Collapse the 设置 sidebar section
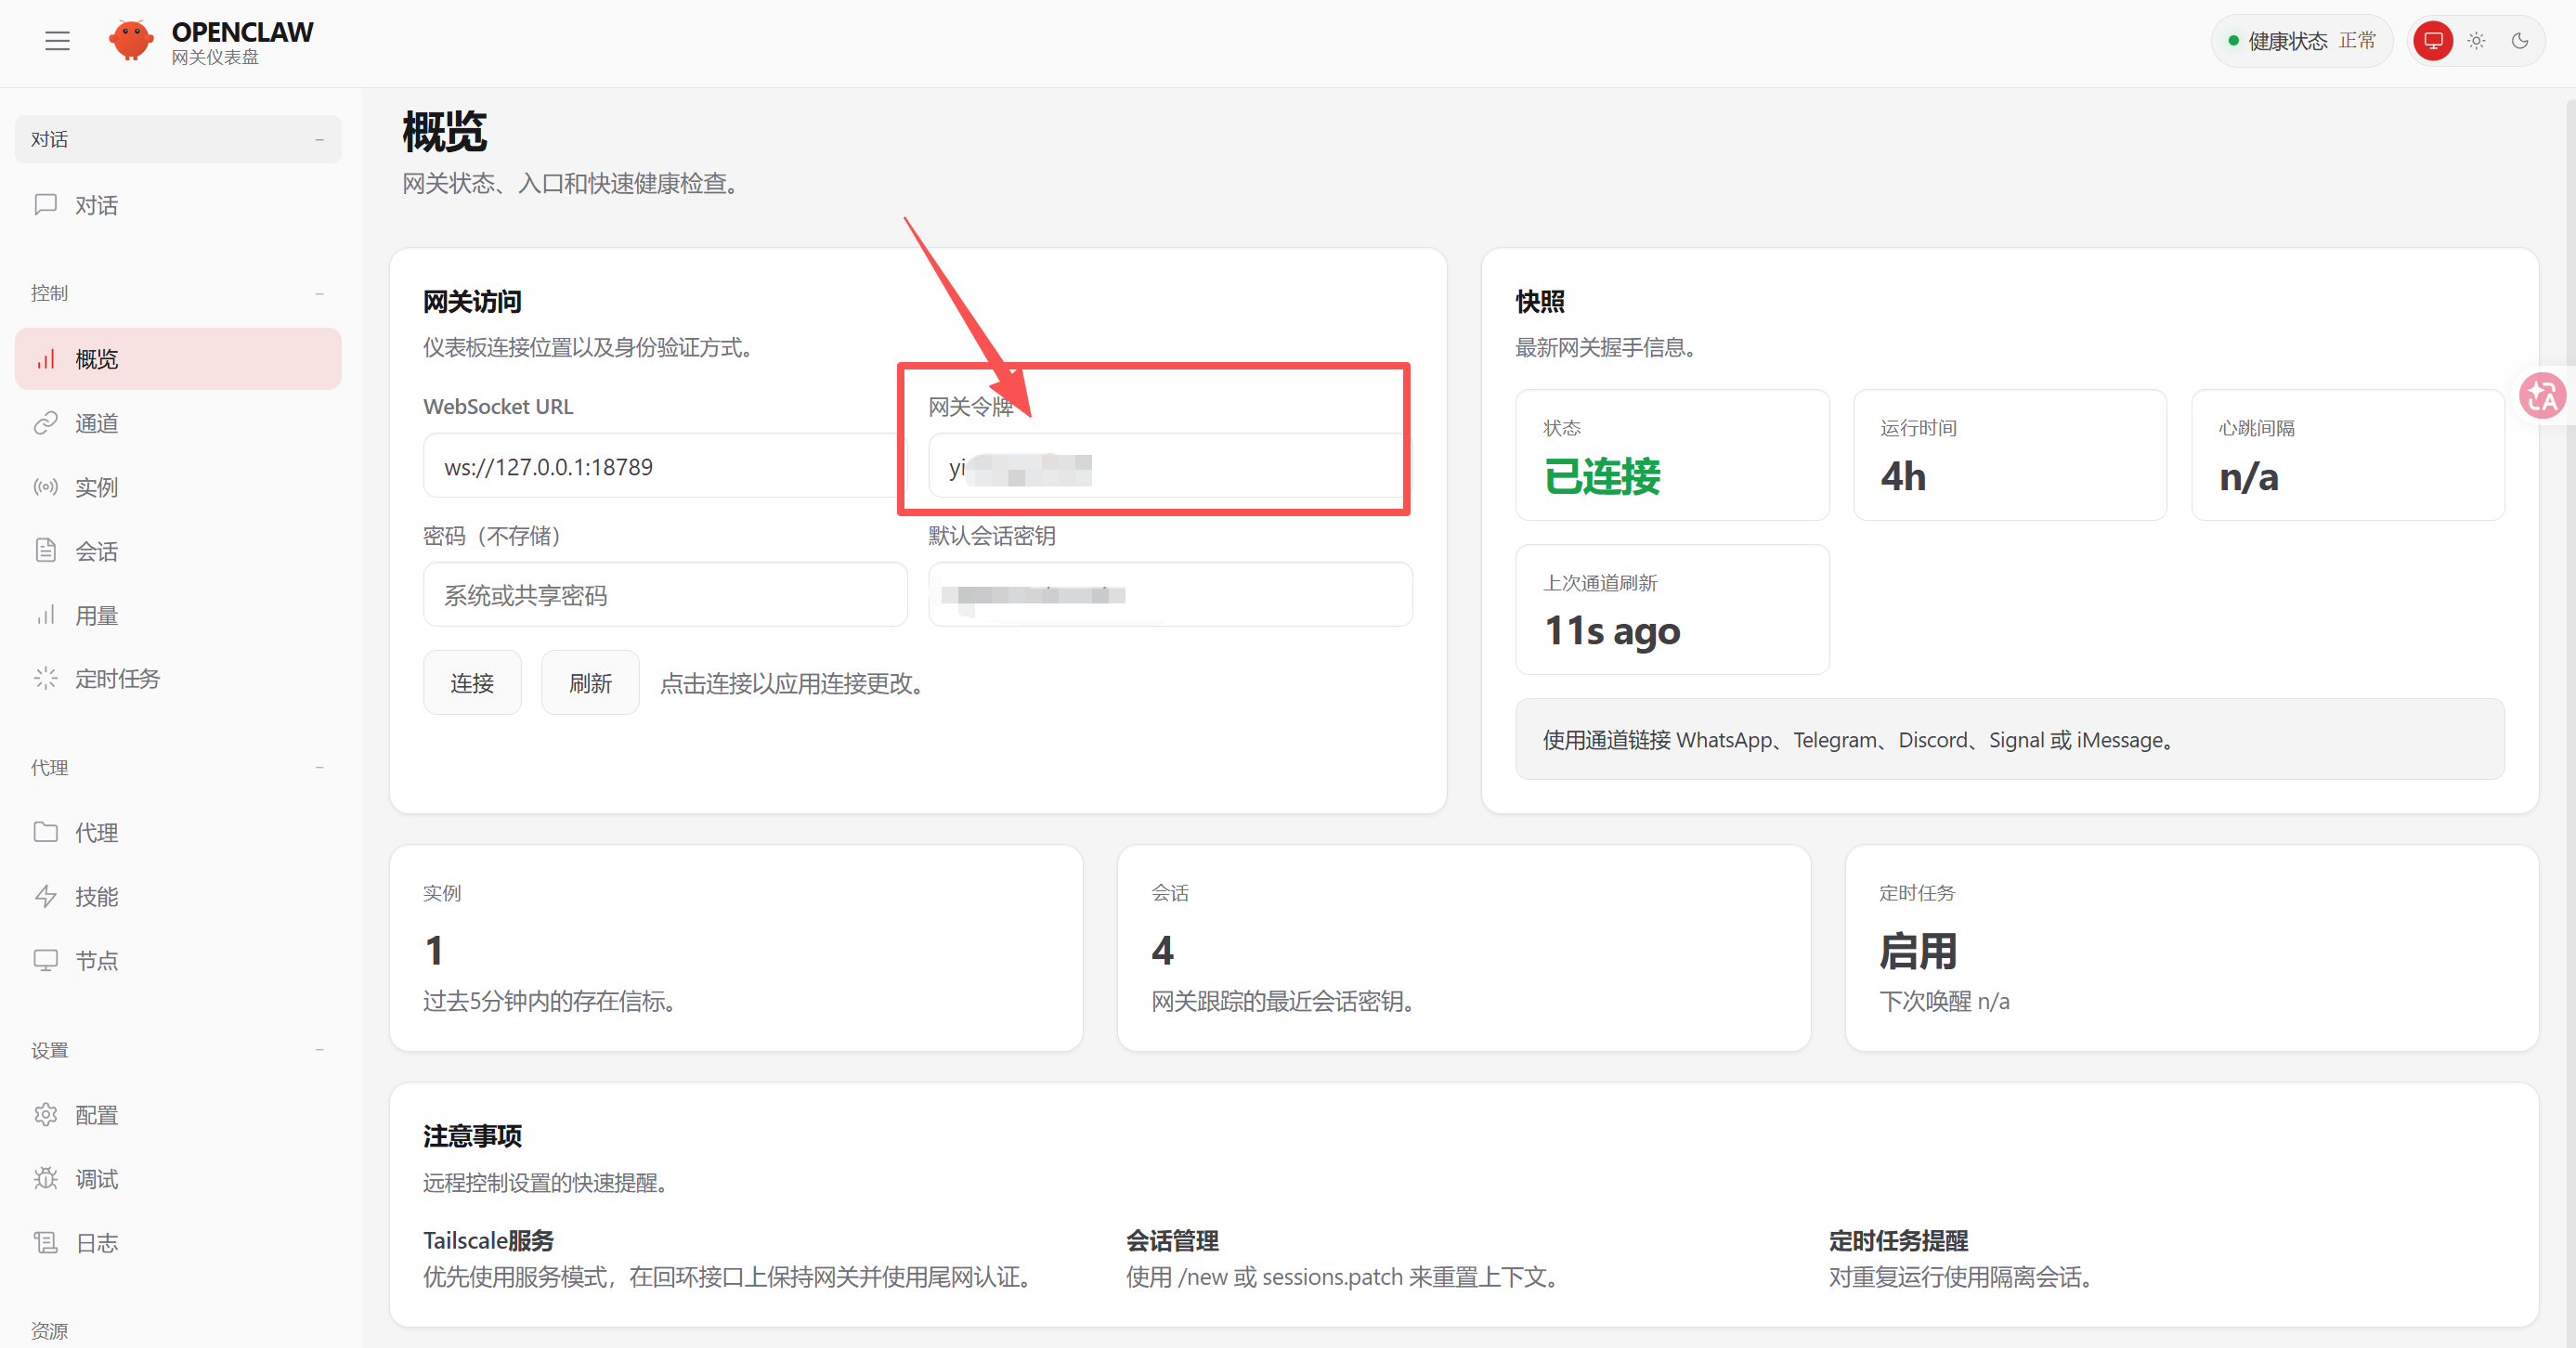Screen dimensions: 2576x1348 coord(319,1050)
